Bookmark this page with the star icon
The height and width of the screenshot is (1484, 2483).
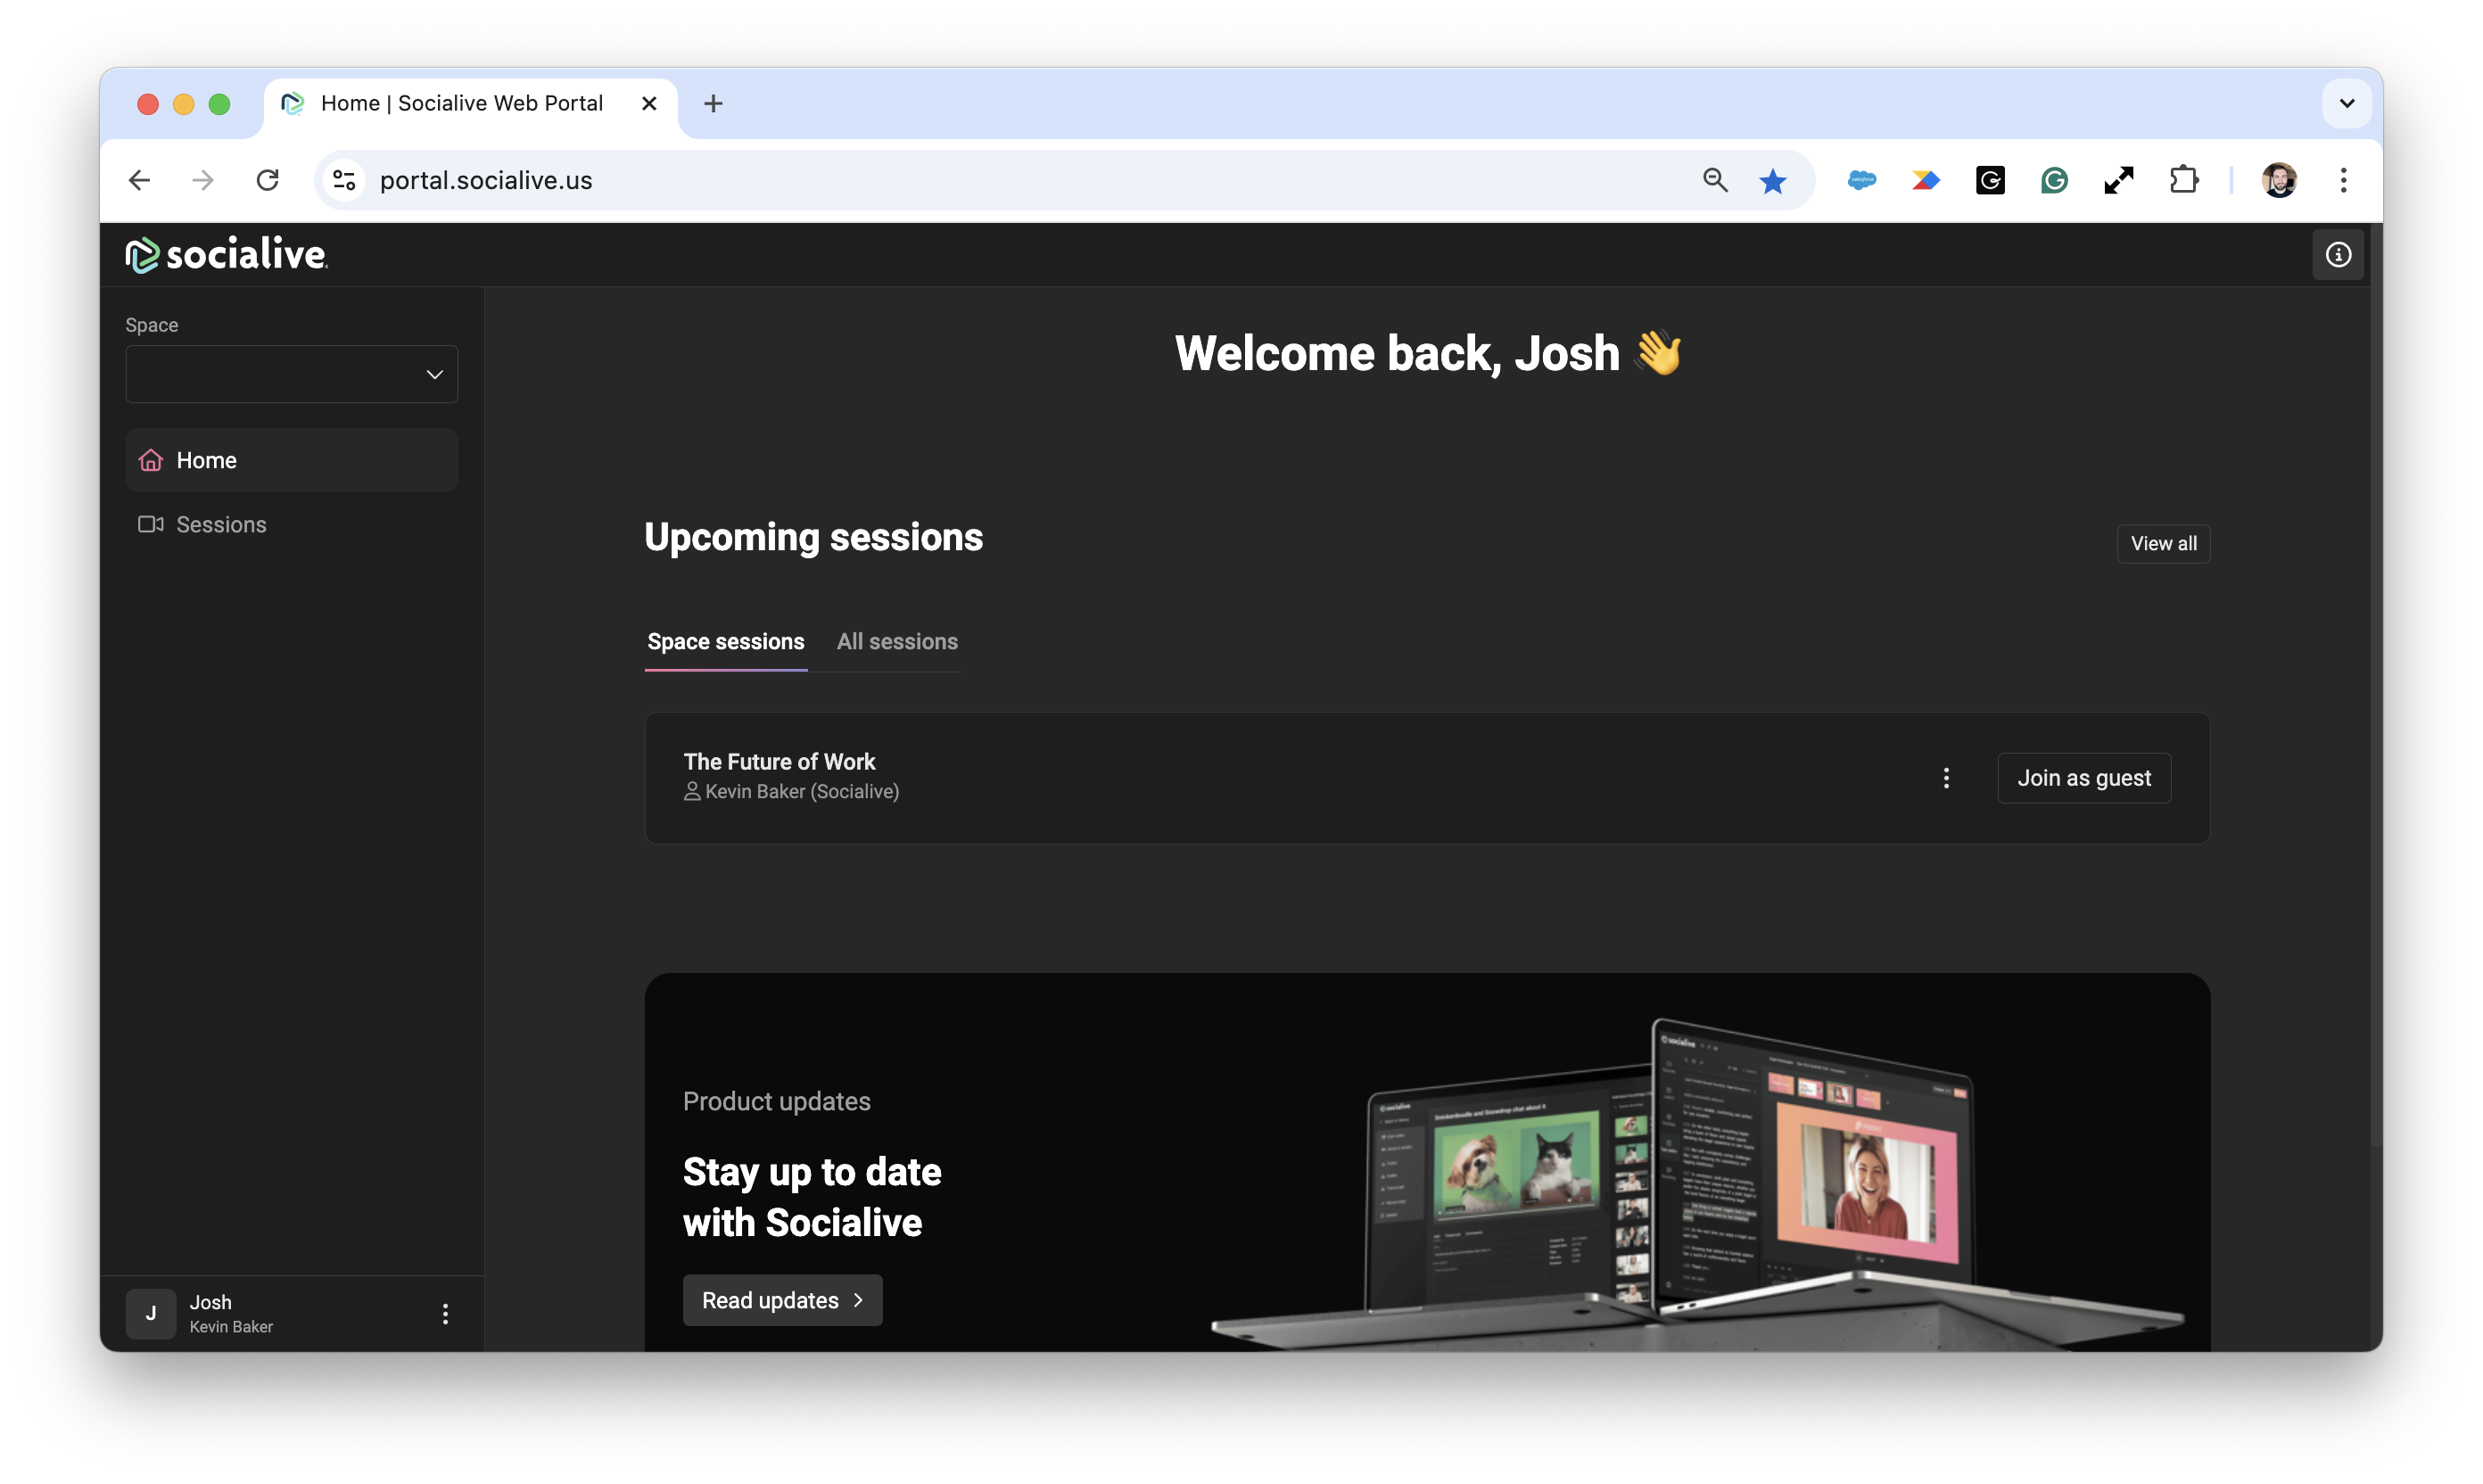(x=1772, y=180)
